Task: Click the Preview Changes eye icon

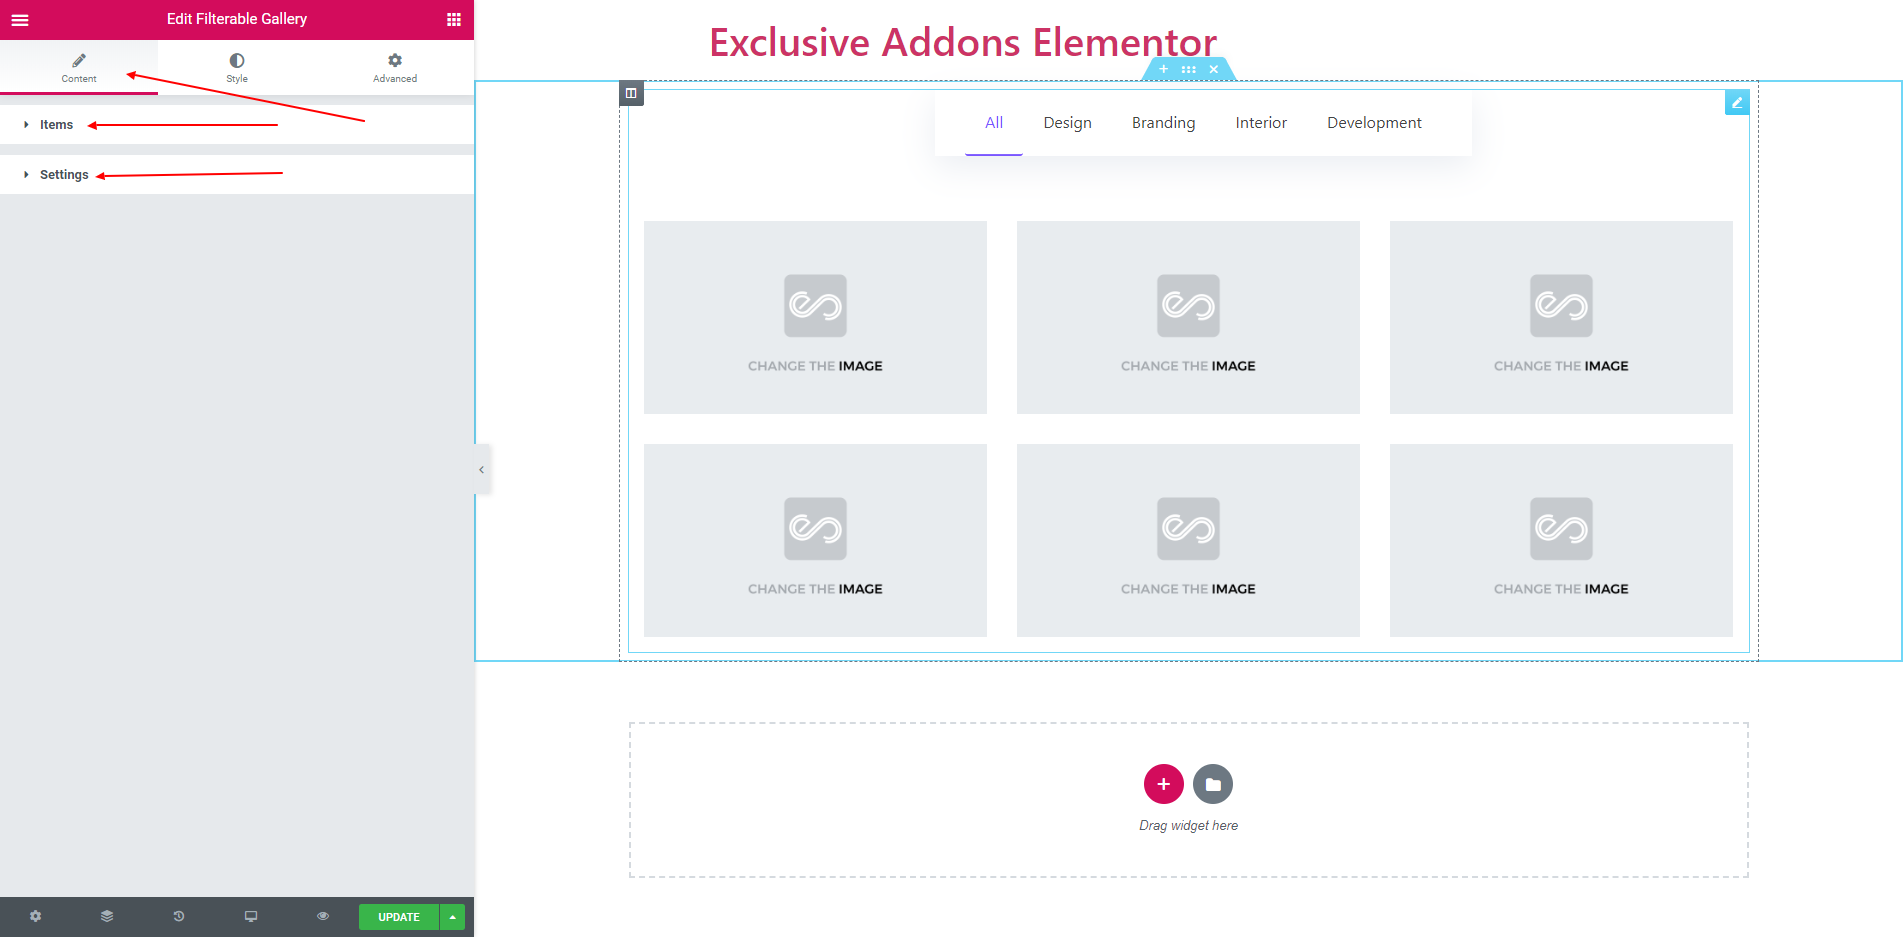Action: click(323, 916)
